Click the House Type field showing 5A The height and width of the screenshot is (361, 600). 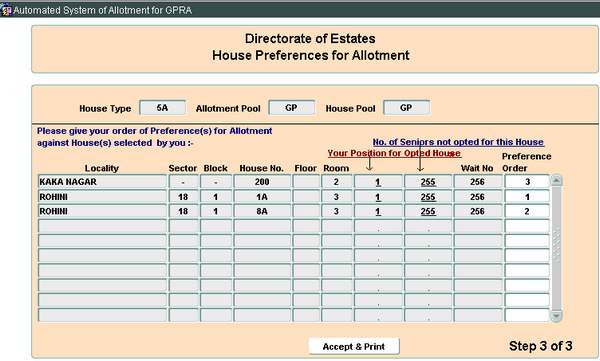pos(163,108)
